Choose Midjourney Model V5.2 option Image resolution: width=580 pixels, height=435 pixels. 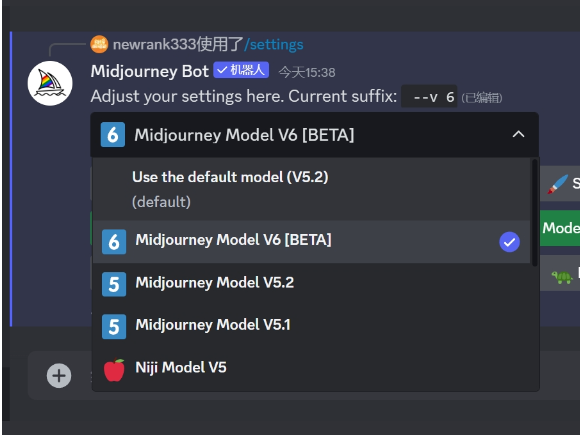[x=311, y=284]
